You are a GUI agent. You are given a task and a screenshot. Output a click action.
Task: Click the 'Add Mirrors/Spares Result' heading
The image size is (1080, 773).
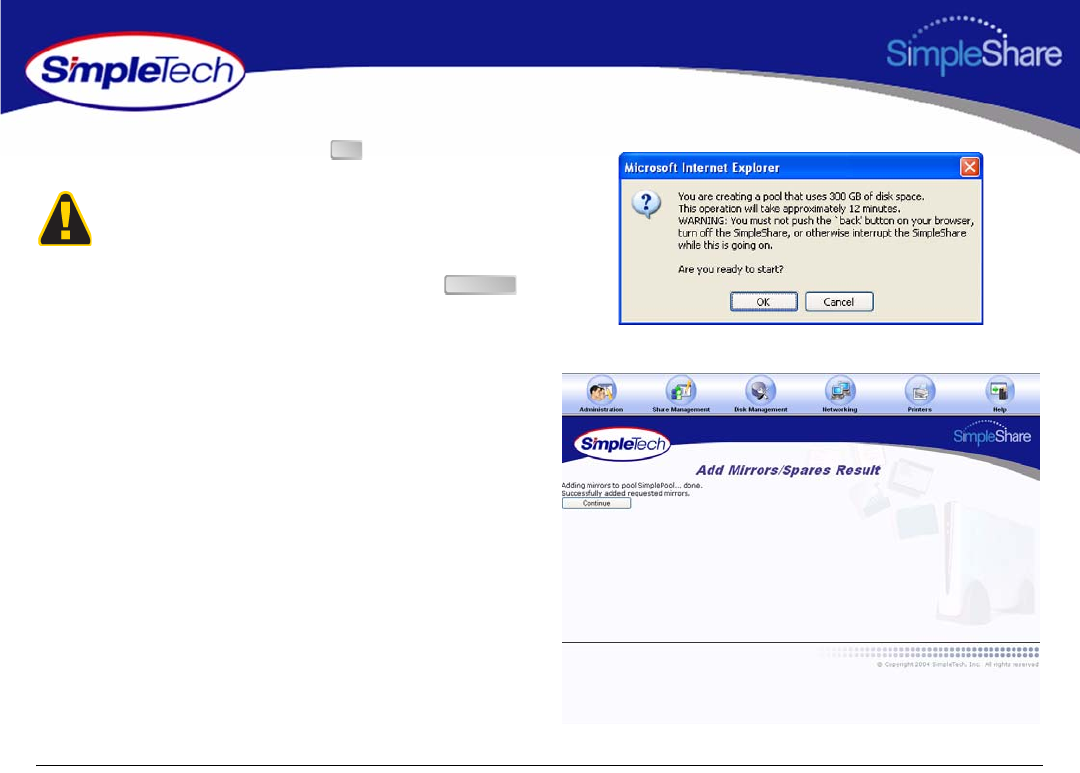click(788, 471)
